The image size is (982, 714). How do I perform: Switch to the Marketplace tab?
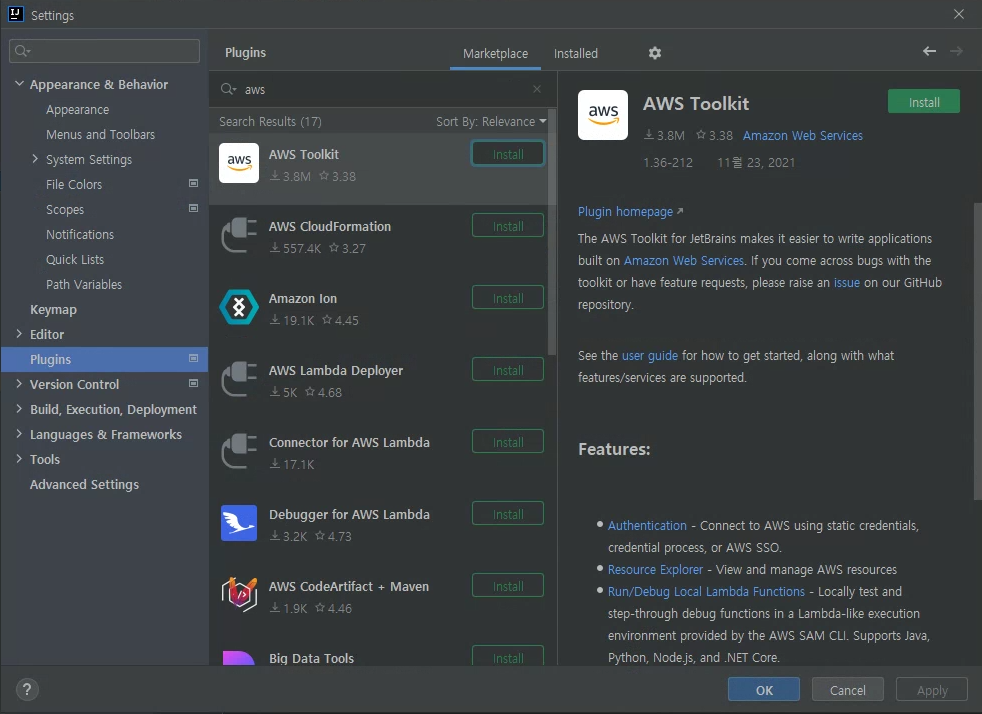point(495,54)
